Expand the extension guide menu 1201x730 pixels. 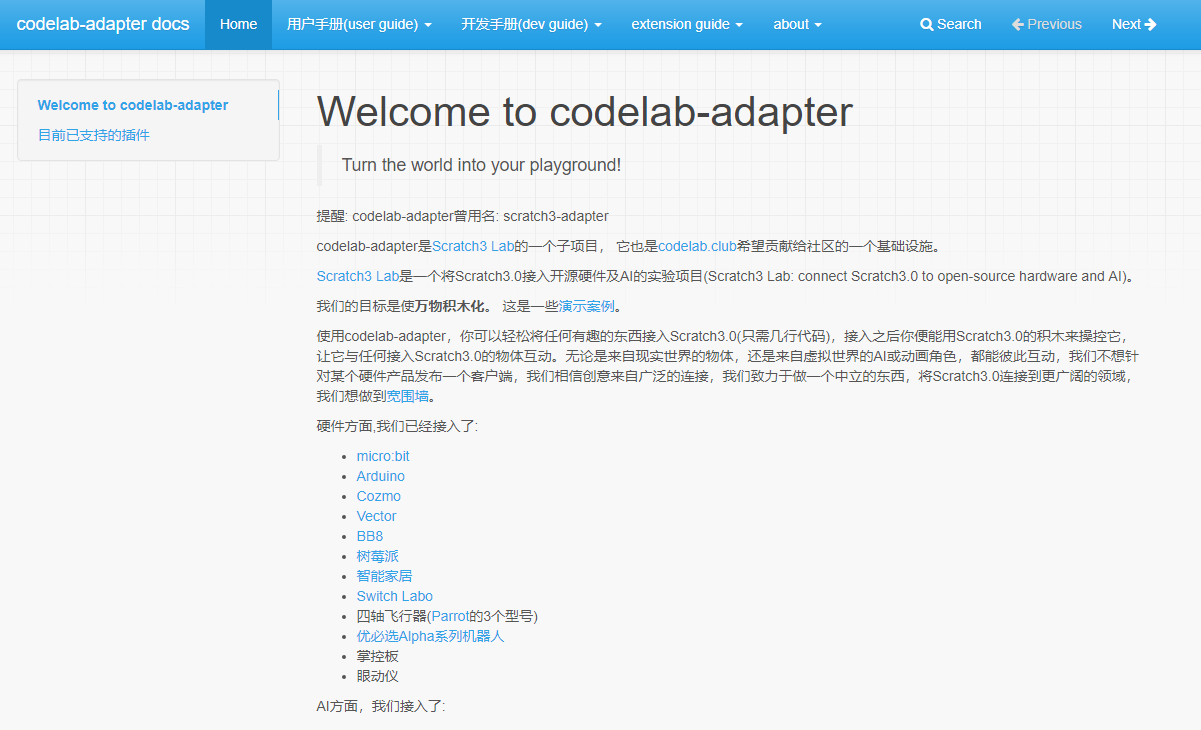pyautogui.click(x=687, y=24)
